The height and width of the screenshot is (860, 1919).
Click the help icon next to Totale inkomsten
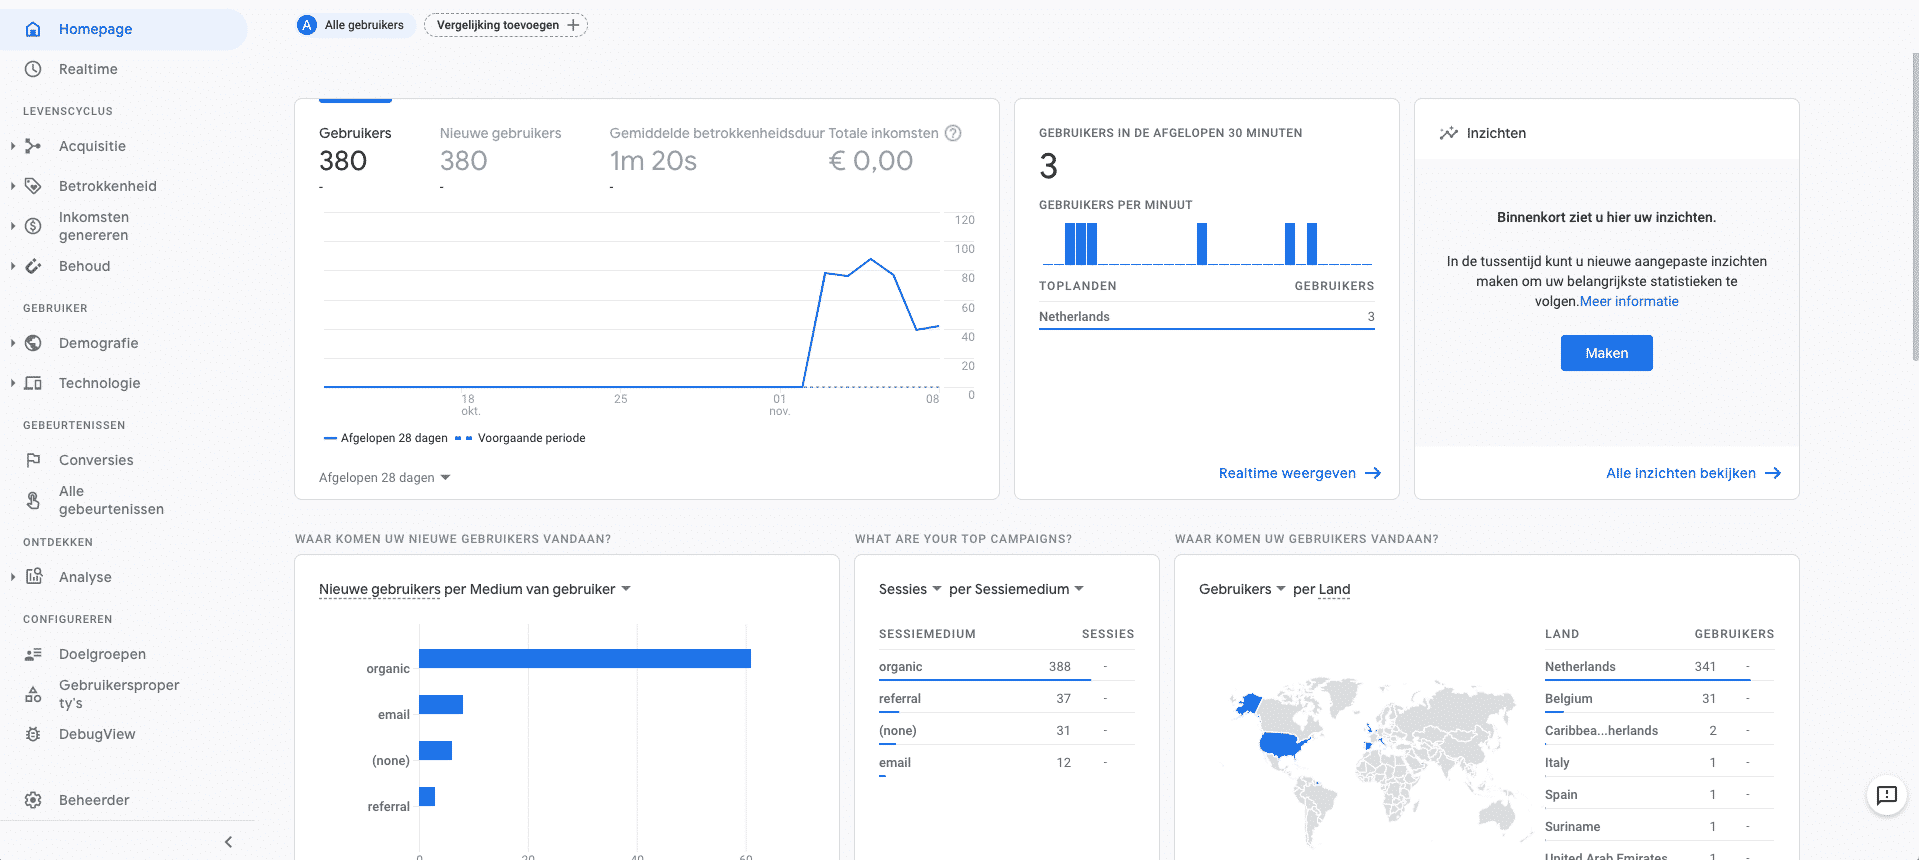953,133
